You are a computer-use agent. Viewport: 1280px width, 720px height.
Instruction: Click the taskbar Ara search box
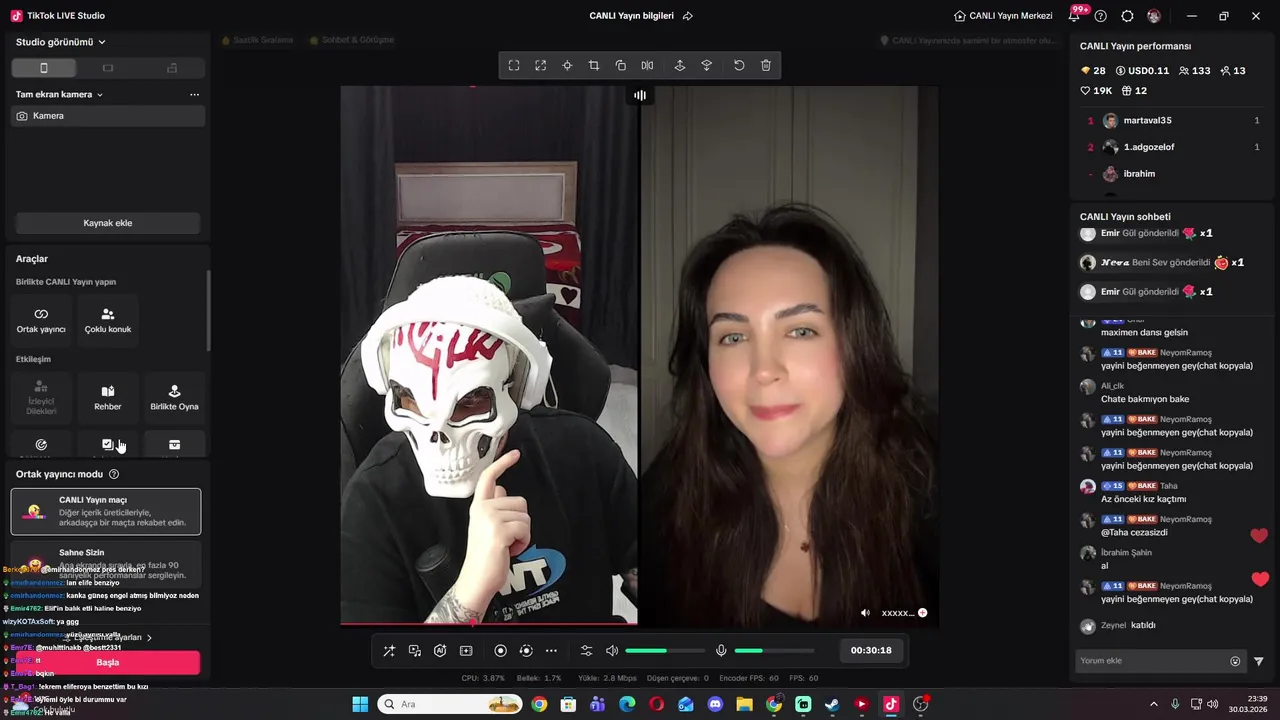pyautogui.click(x=451, y=704)
